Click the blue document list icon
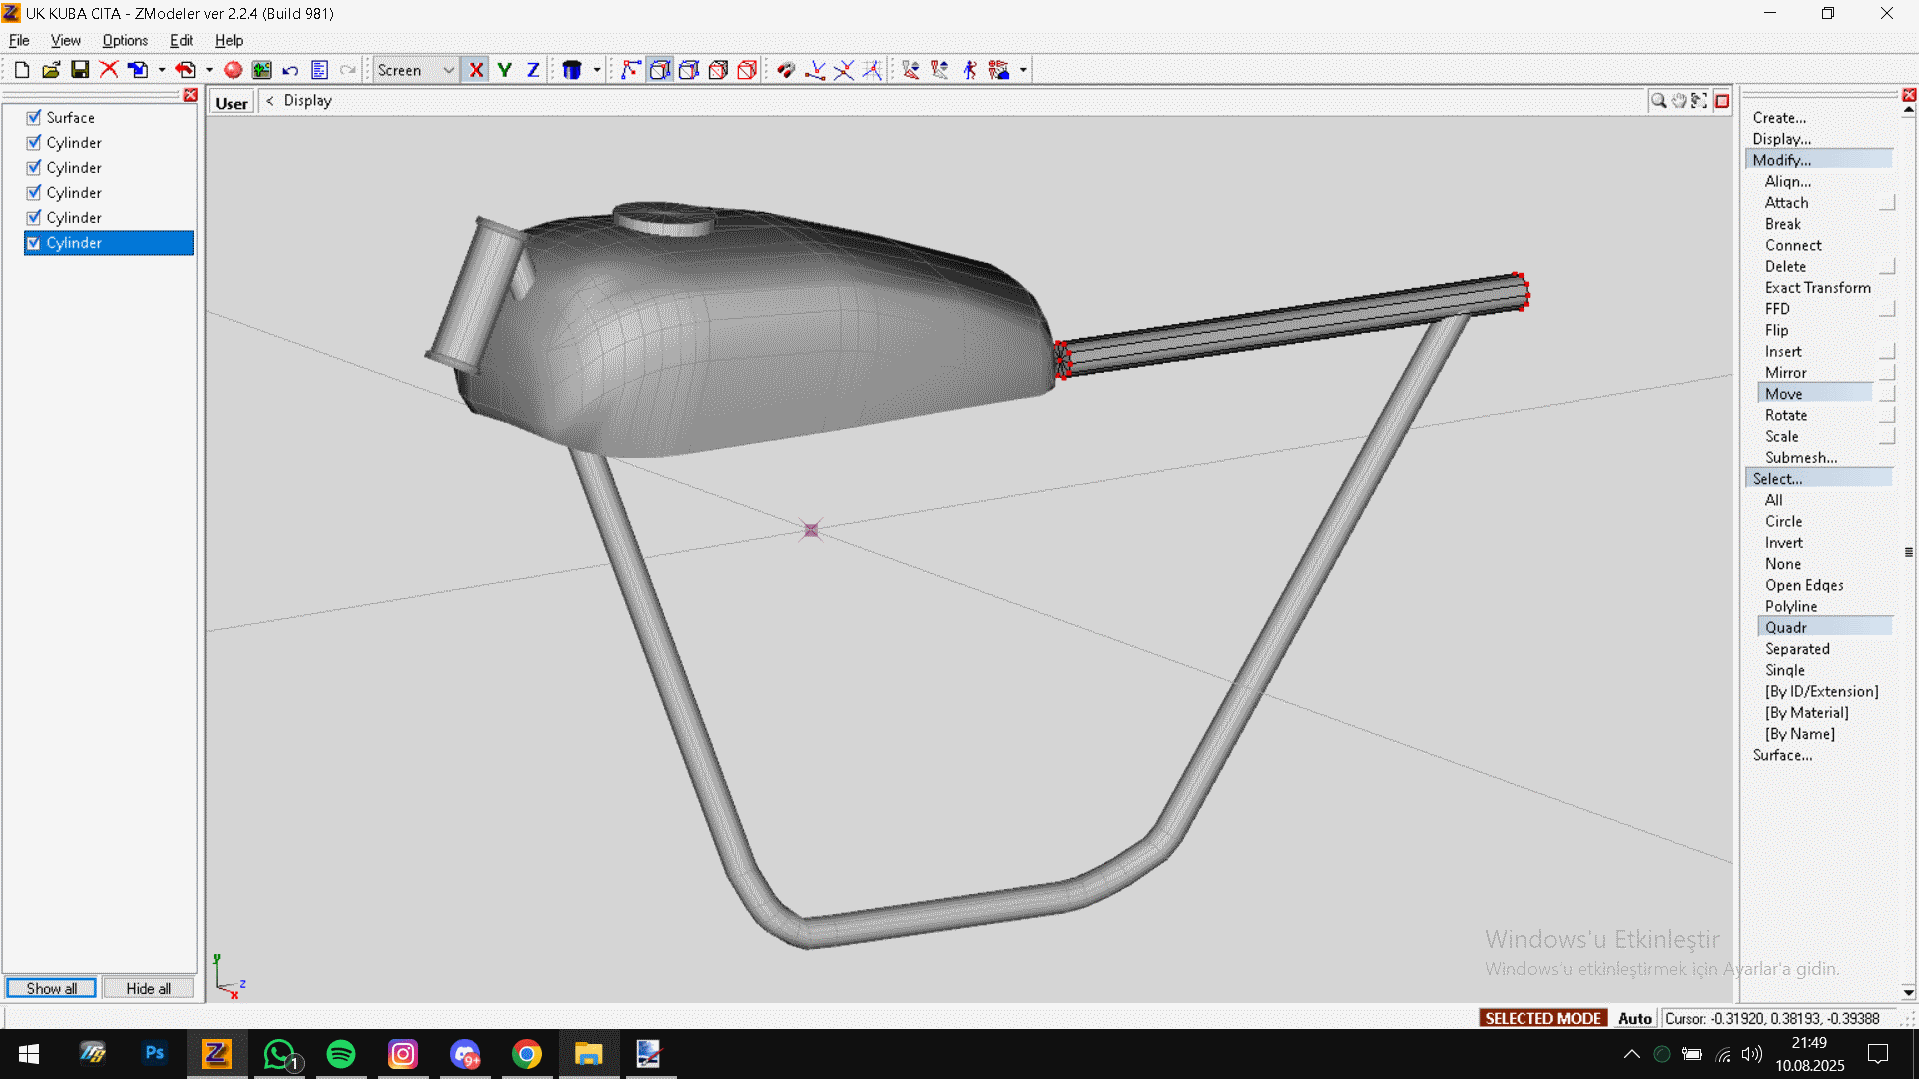This screenshot has width=1919, height=1079. [x=320, y=70]
